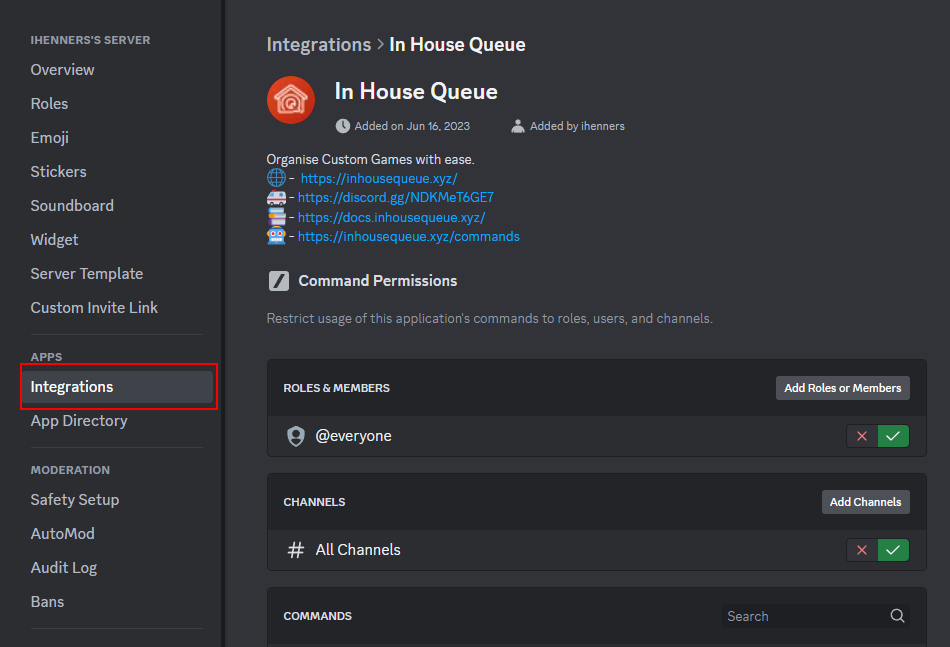Click the hash icon next to All Channels
The width and height of the screenshot is (950, 647).
(x=296, y=550)
